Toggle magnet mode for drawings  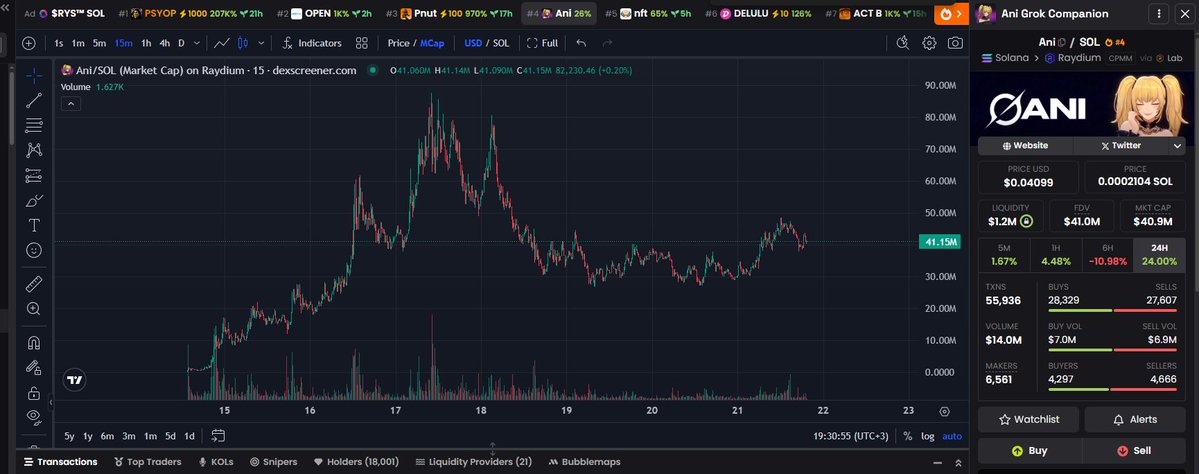tap(34, 343)
